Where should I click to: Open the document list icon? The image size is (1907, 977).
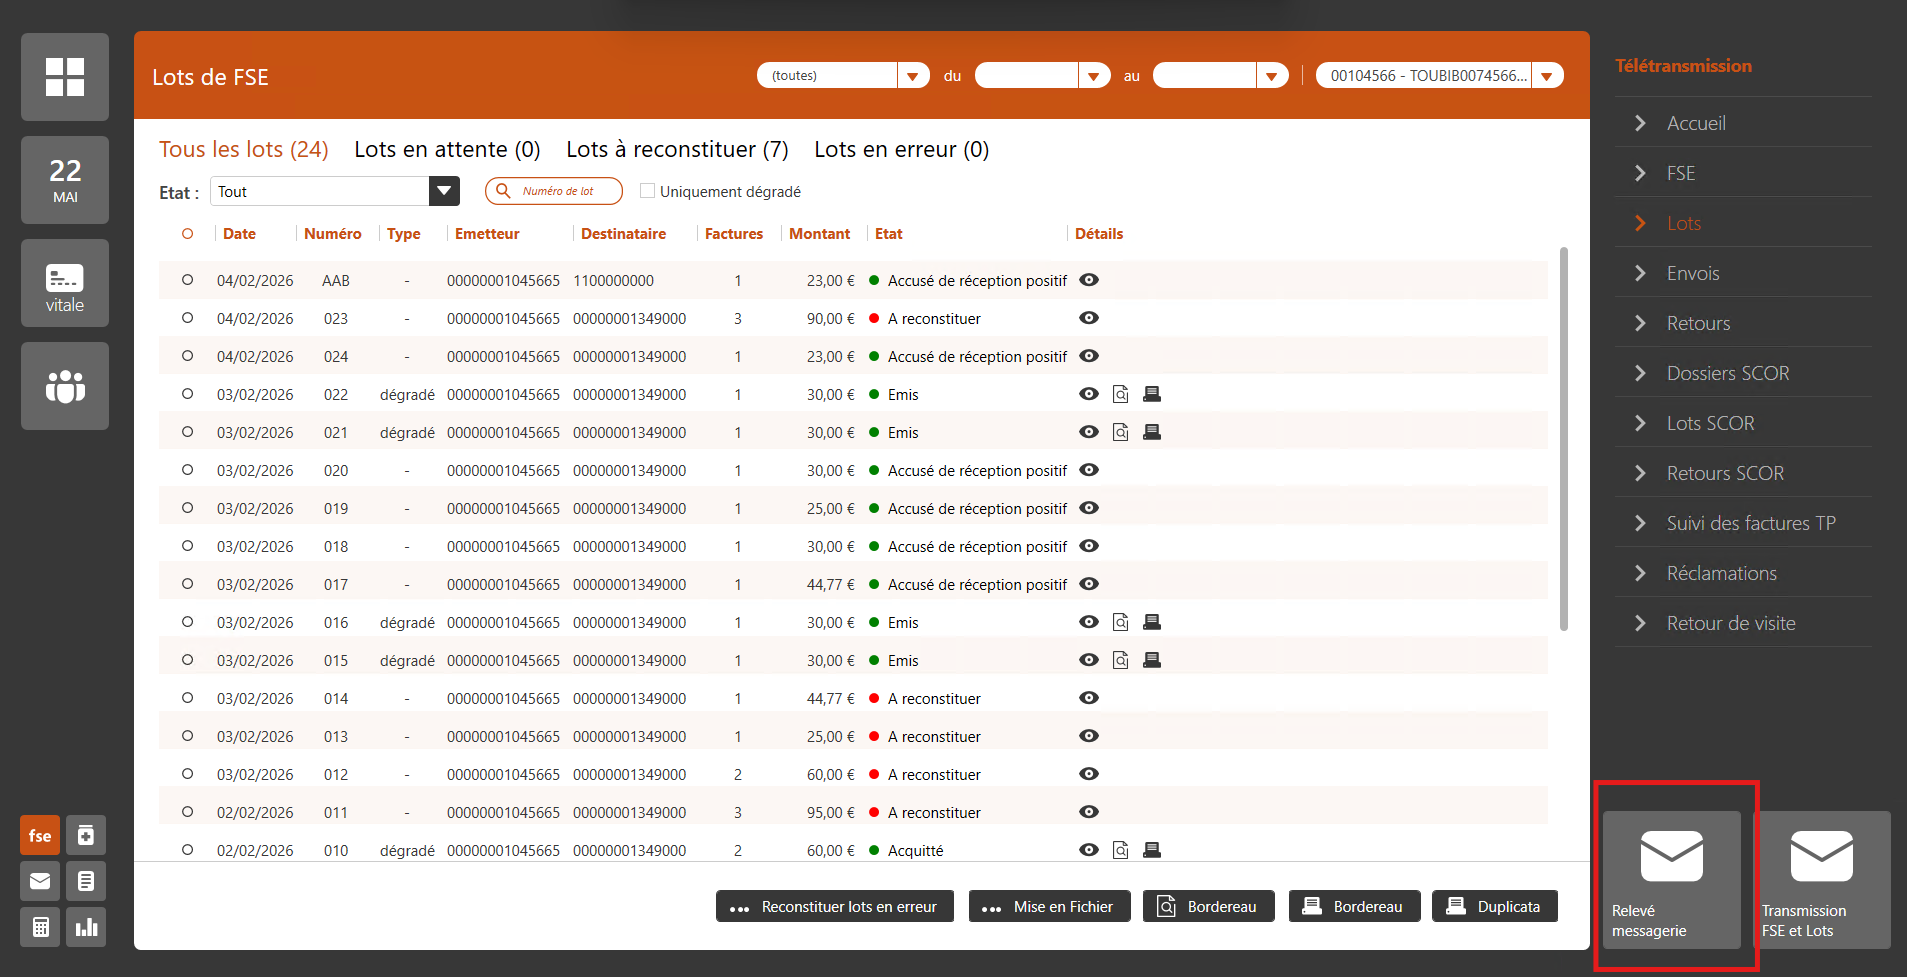[86, 881]
